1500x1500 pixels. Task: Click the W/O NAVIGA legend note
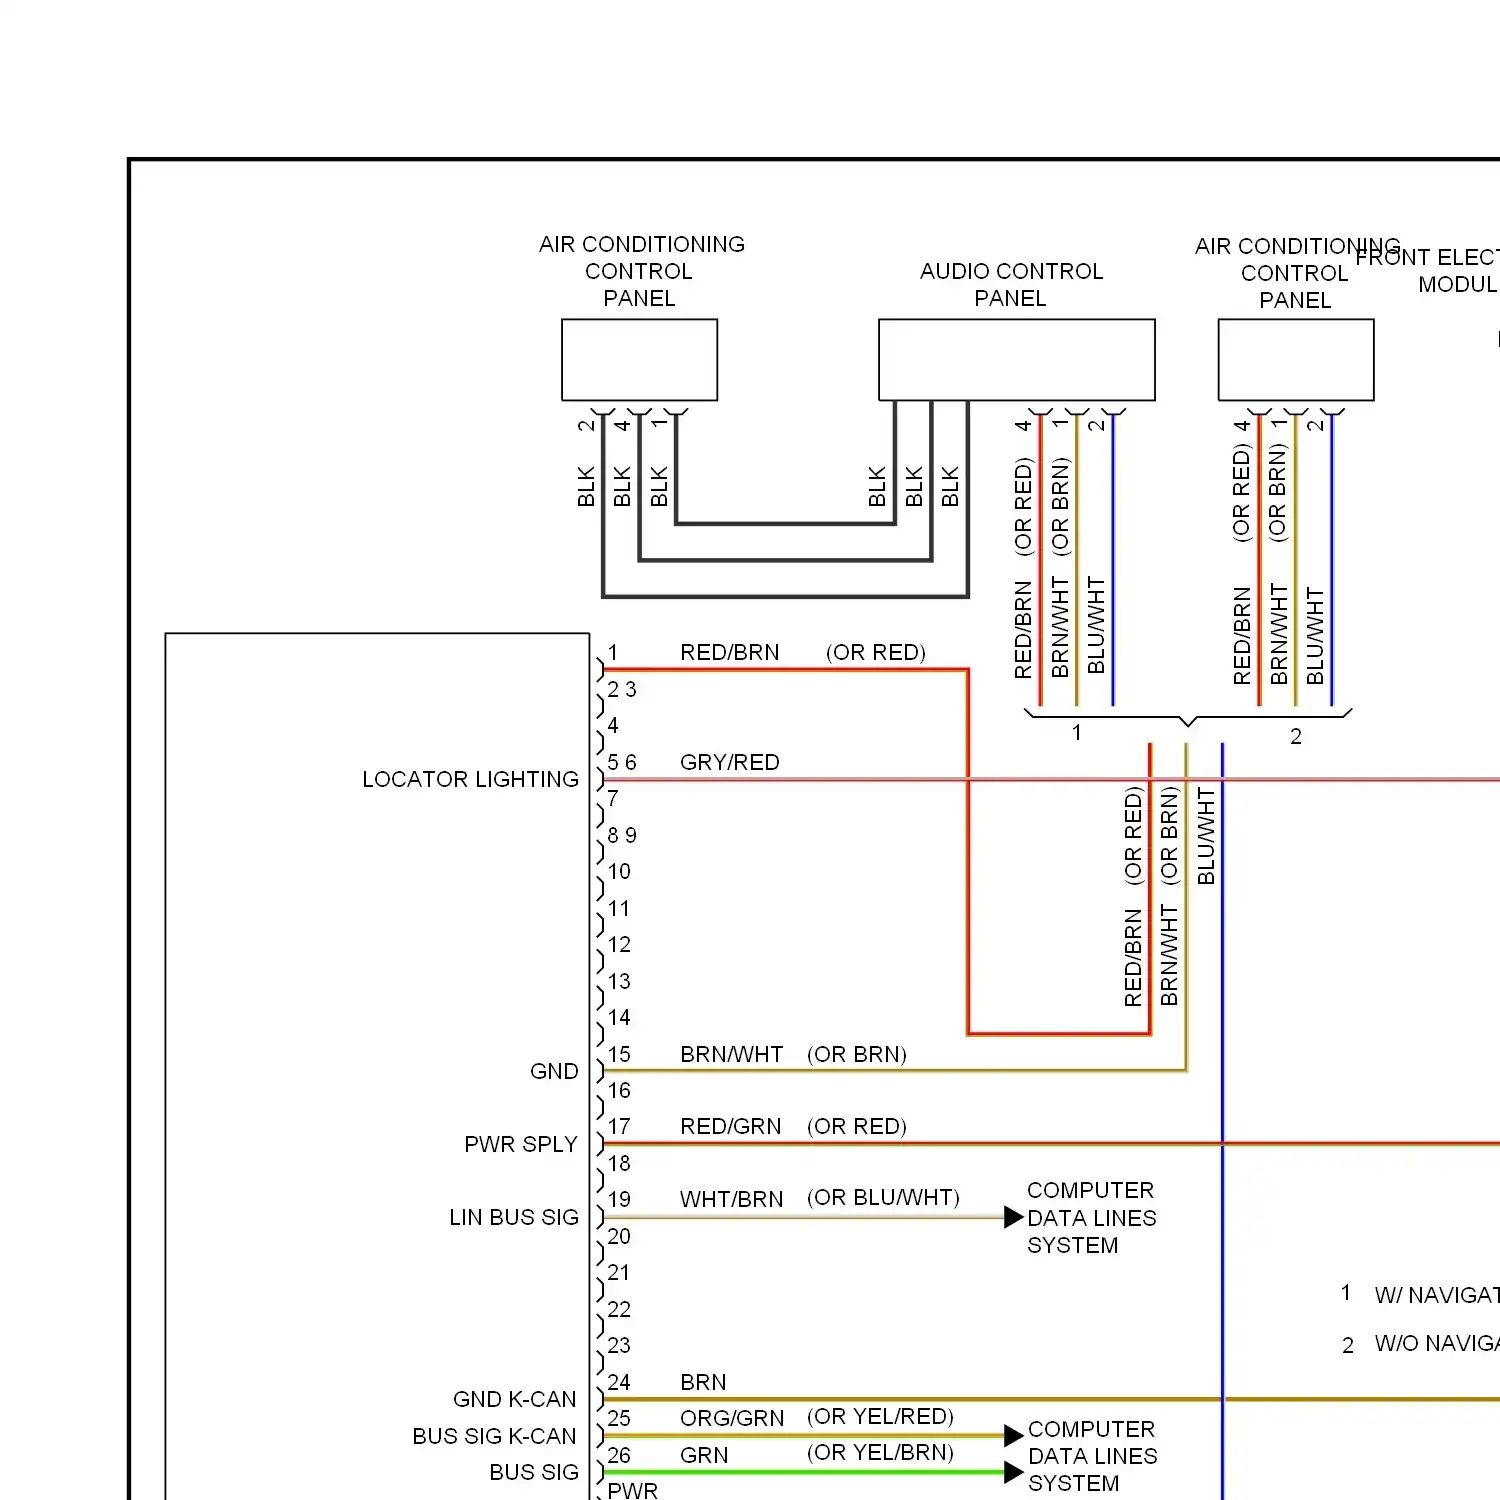1436,1343
